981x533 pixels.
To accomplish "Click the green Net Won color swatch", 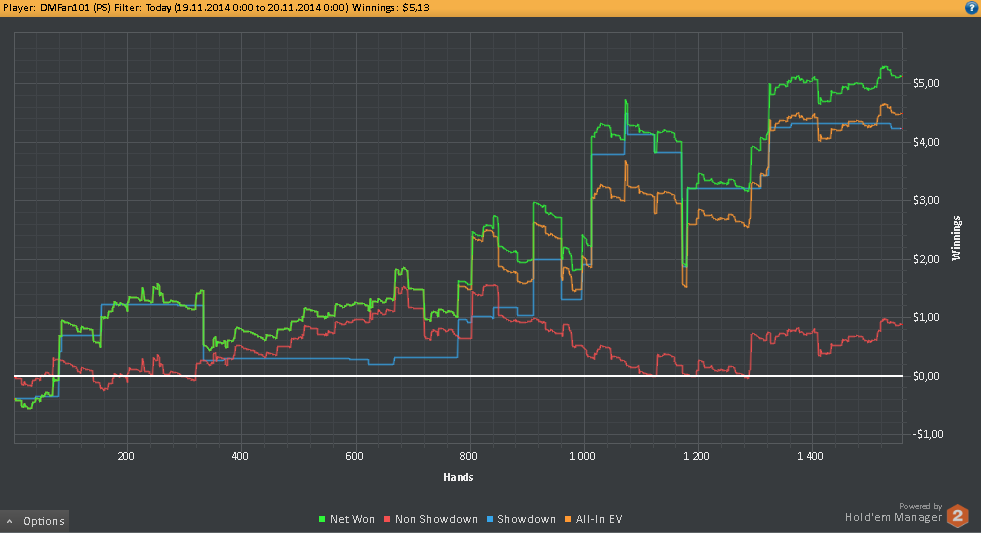I will [322, 519].
